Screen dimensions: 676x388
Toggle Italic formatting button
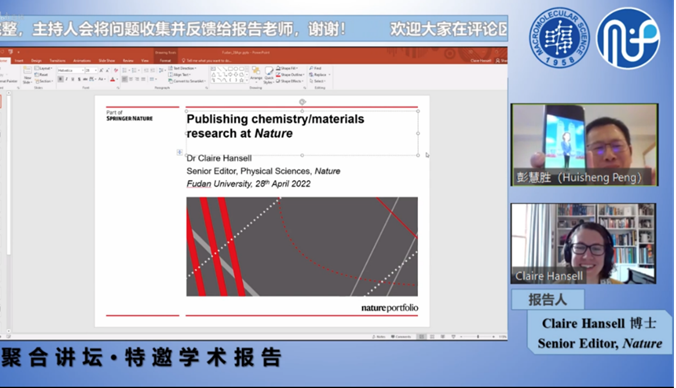pos(66,79)
